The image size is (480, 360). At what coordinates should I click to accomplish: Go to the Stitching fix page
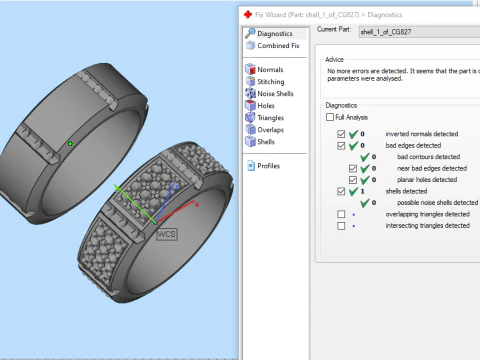click(271, 81)
